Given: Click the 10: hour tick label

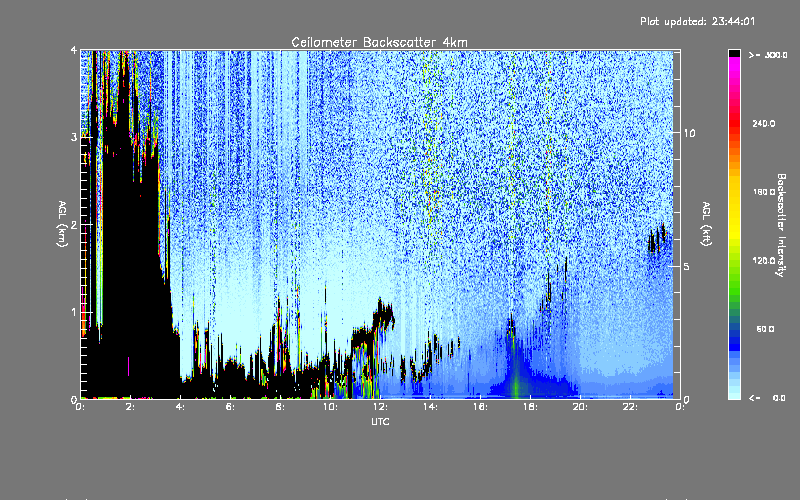Looking at the screenshot, I should point(330,407).
